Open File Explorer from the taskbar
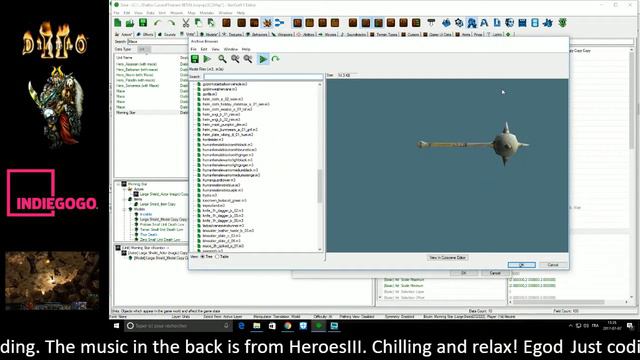The width and height of the screenshot is (640, 360). [x=257, y=326]
